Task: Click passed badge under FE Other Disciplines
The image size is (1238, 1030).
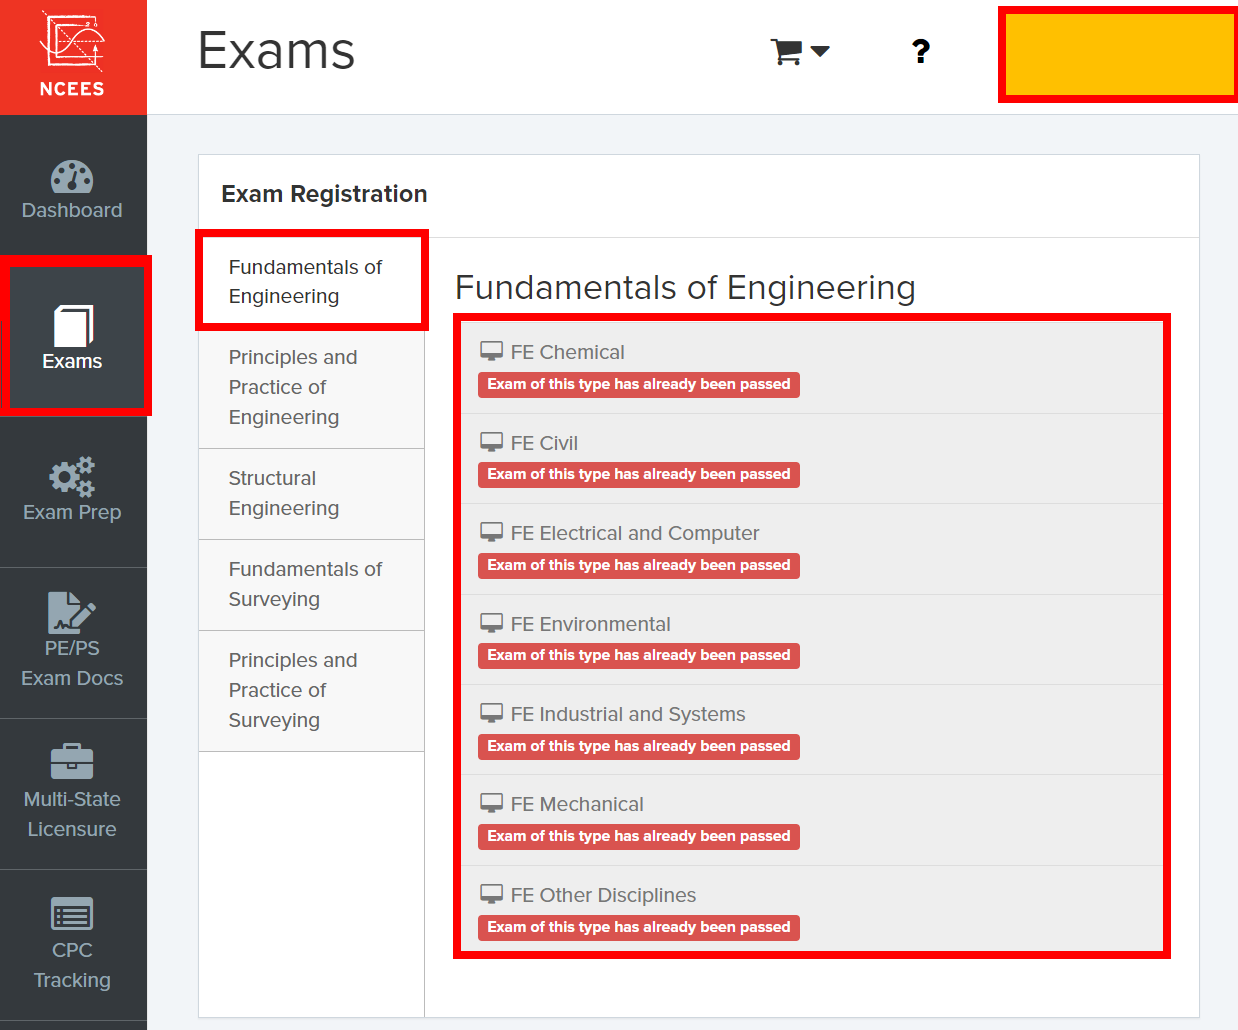Action: pyautogui.click(x=639, y=927)
